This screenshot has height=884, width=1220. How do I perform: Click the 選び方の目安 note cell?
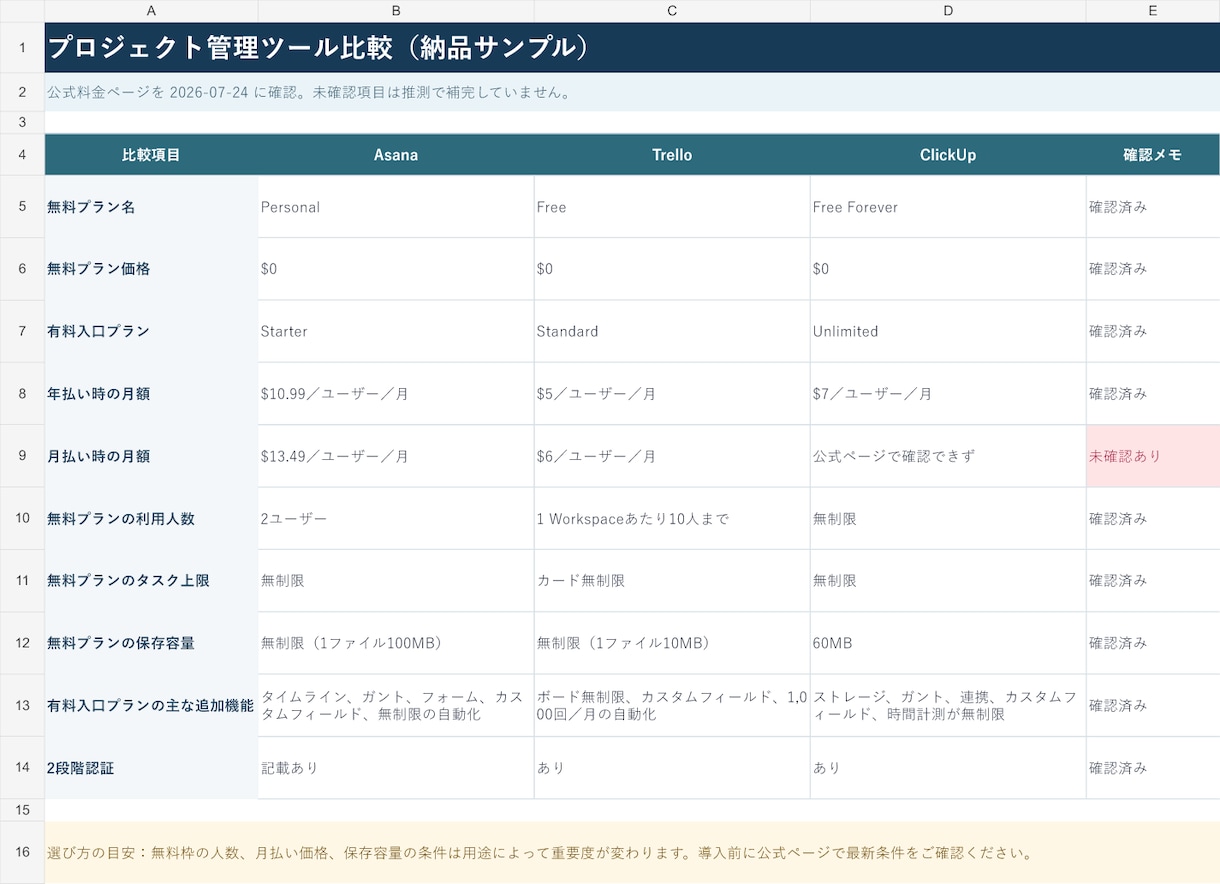click(632, 853)
